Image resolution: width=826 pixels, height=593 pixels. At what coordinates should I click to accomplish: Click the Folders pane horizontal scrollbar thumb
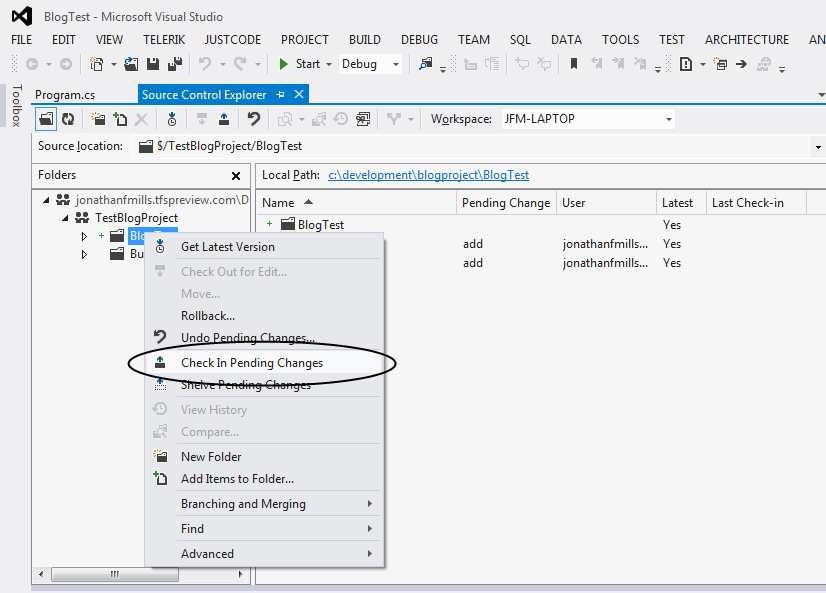(x=114, y=574)
